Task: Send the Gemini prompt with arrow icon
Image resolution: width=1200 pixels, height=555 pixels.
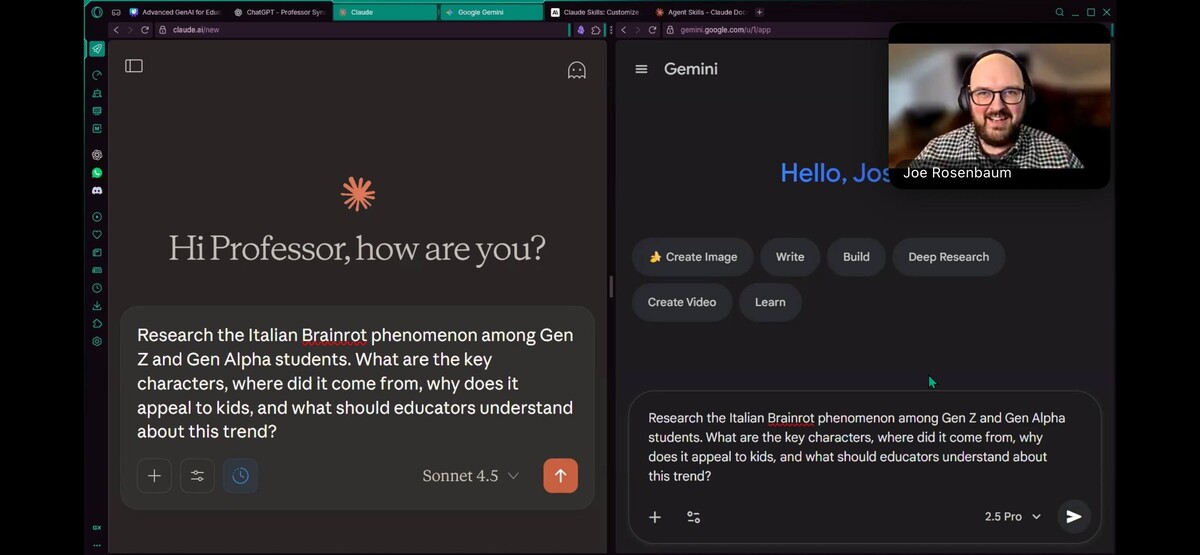Action: tap(1073, 517)
